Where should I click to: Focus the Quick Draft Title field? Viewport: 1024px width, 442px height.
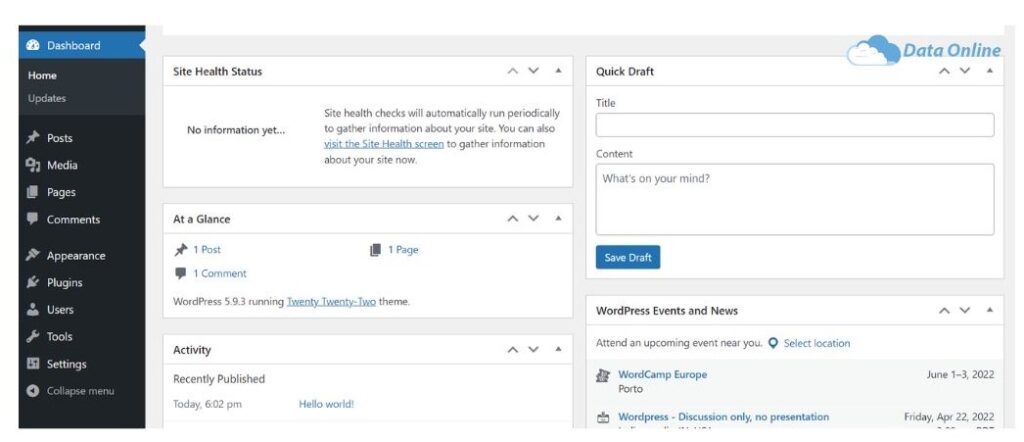(795, 125)
